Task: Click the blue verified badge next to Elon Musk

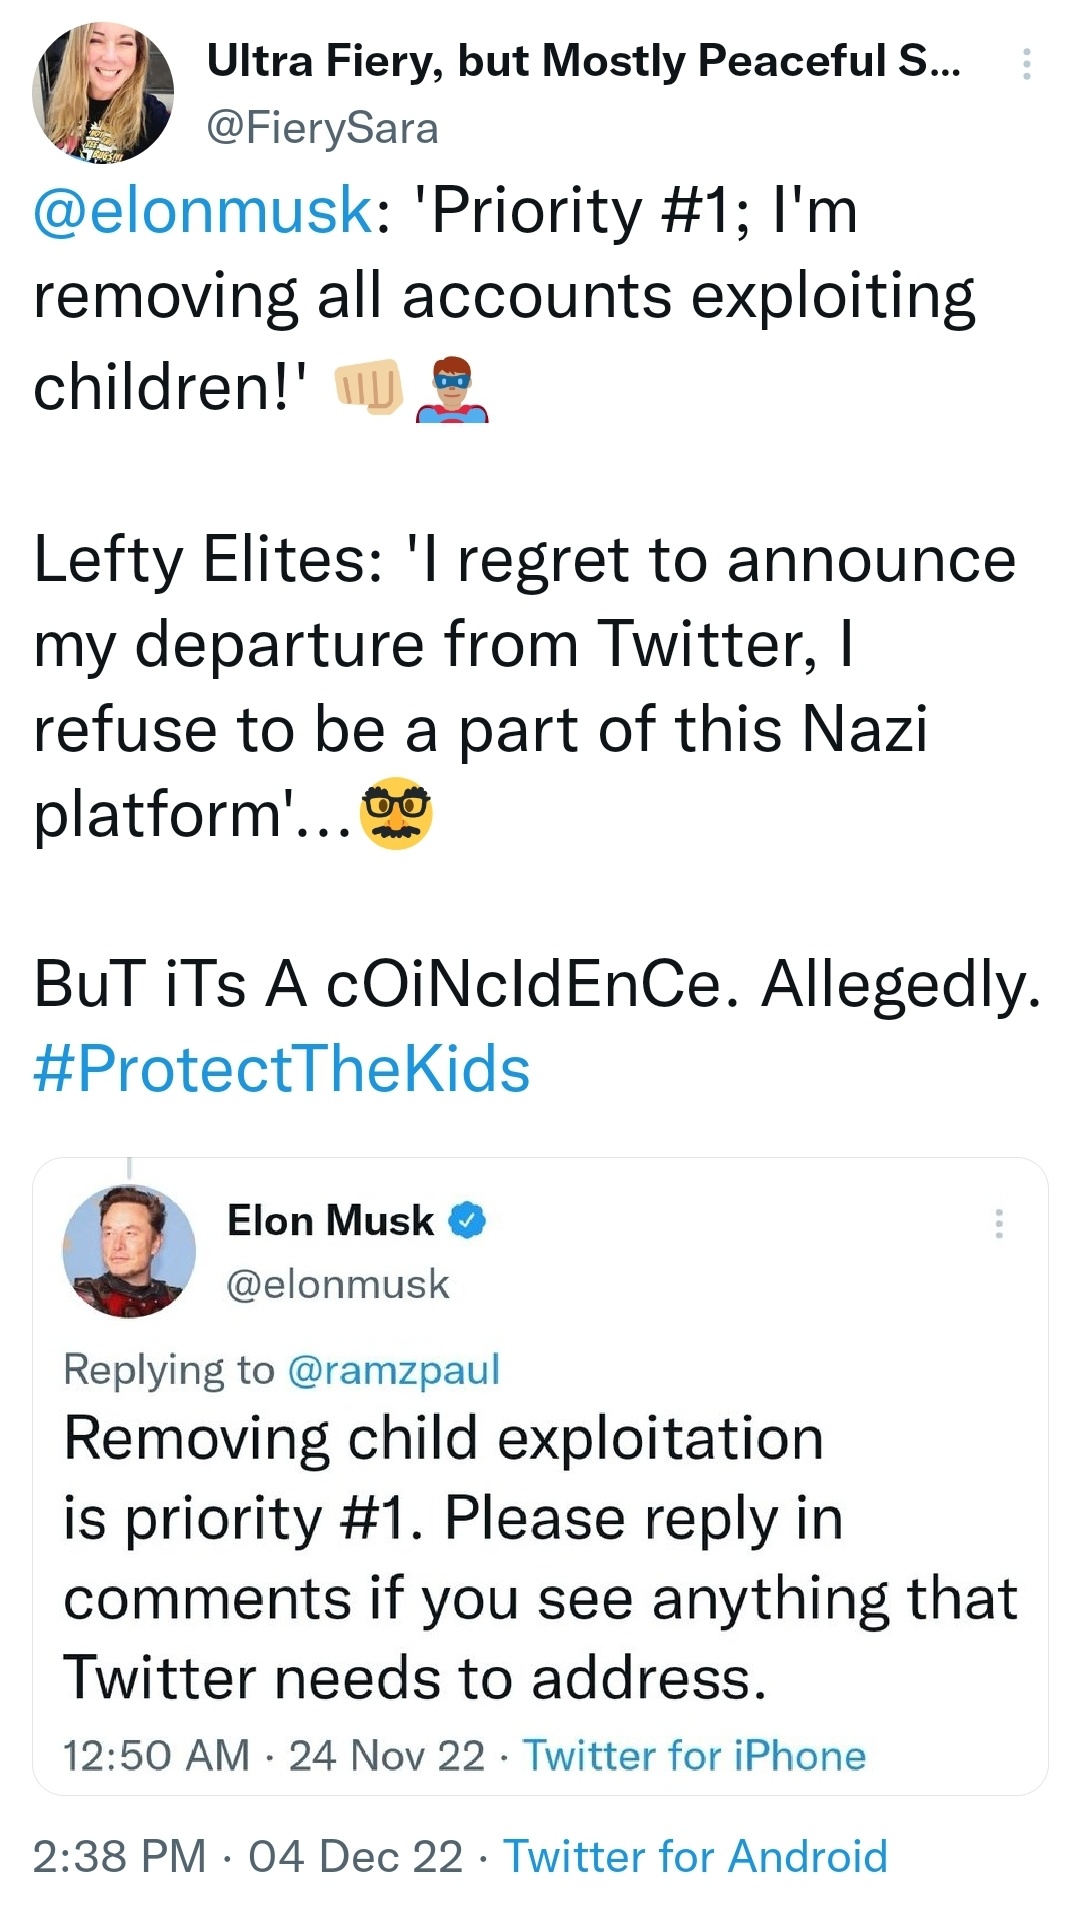Action: (467, 1221)
